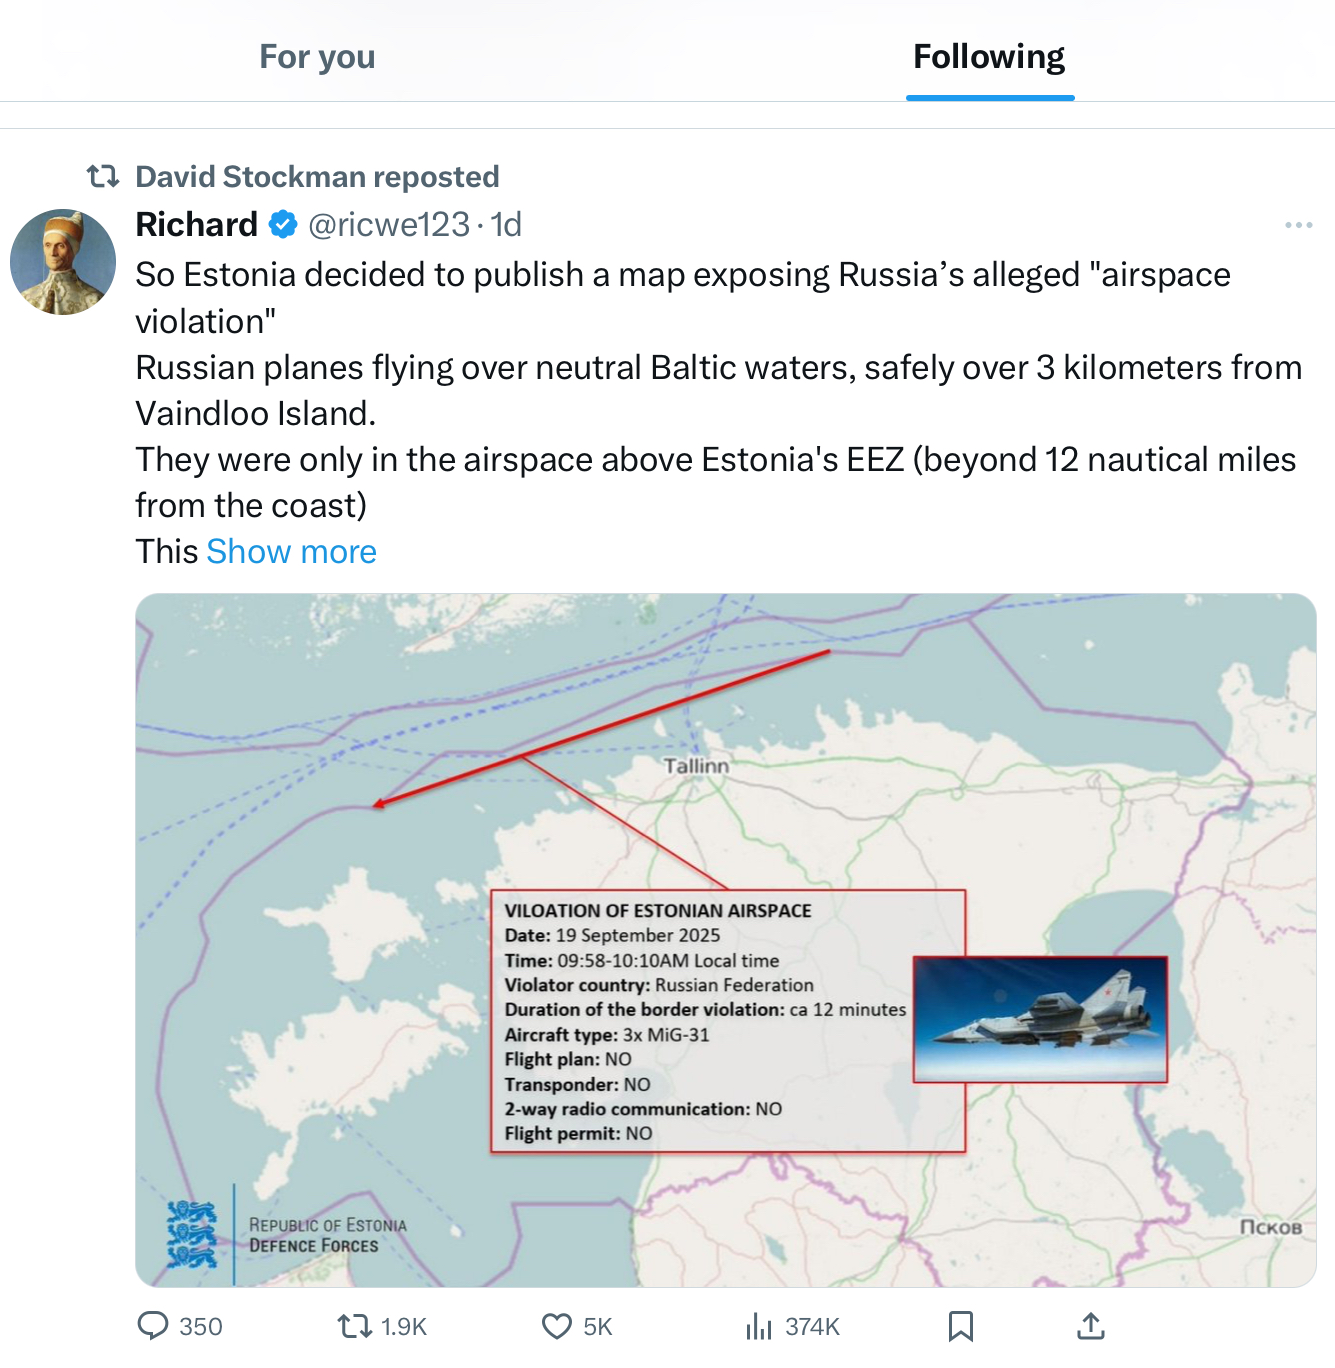1335x1368 pixels.
Task: Open David Stockman reposted link
Action: pyautogui.click(x=317, y=177)
